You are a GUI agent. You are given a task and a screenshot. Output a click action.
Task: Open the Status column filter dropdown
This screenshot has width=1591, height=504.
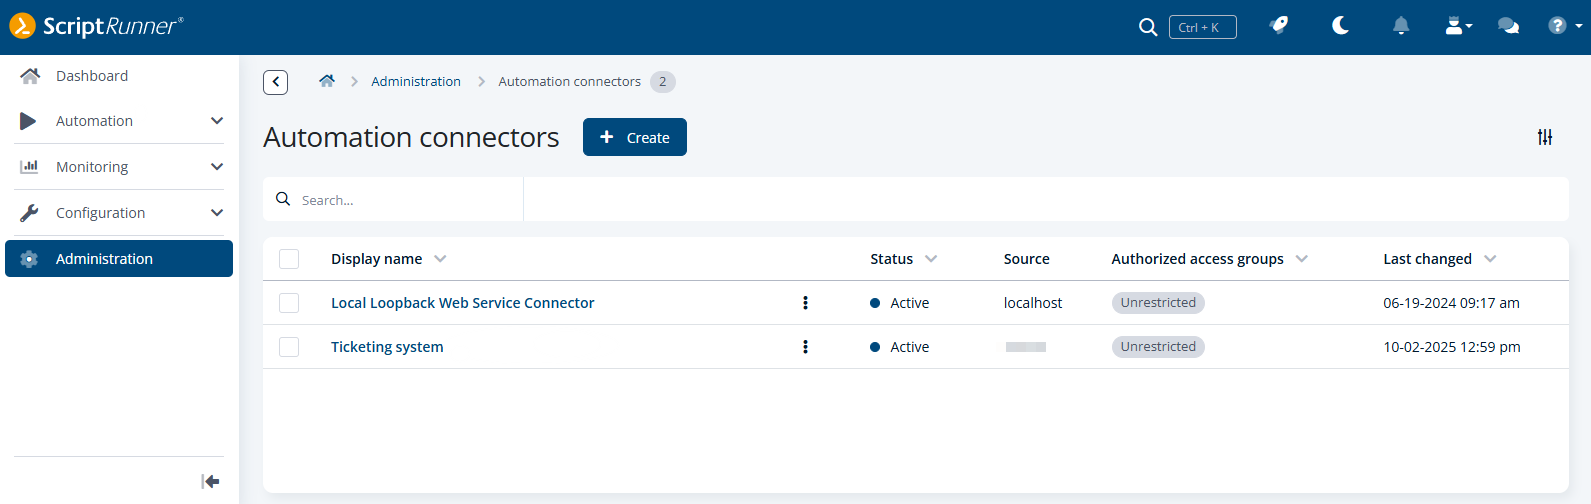click(931, 259)
